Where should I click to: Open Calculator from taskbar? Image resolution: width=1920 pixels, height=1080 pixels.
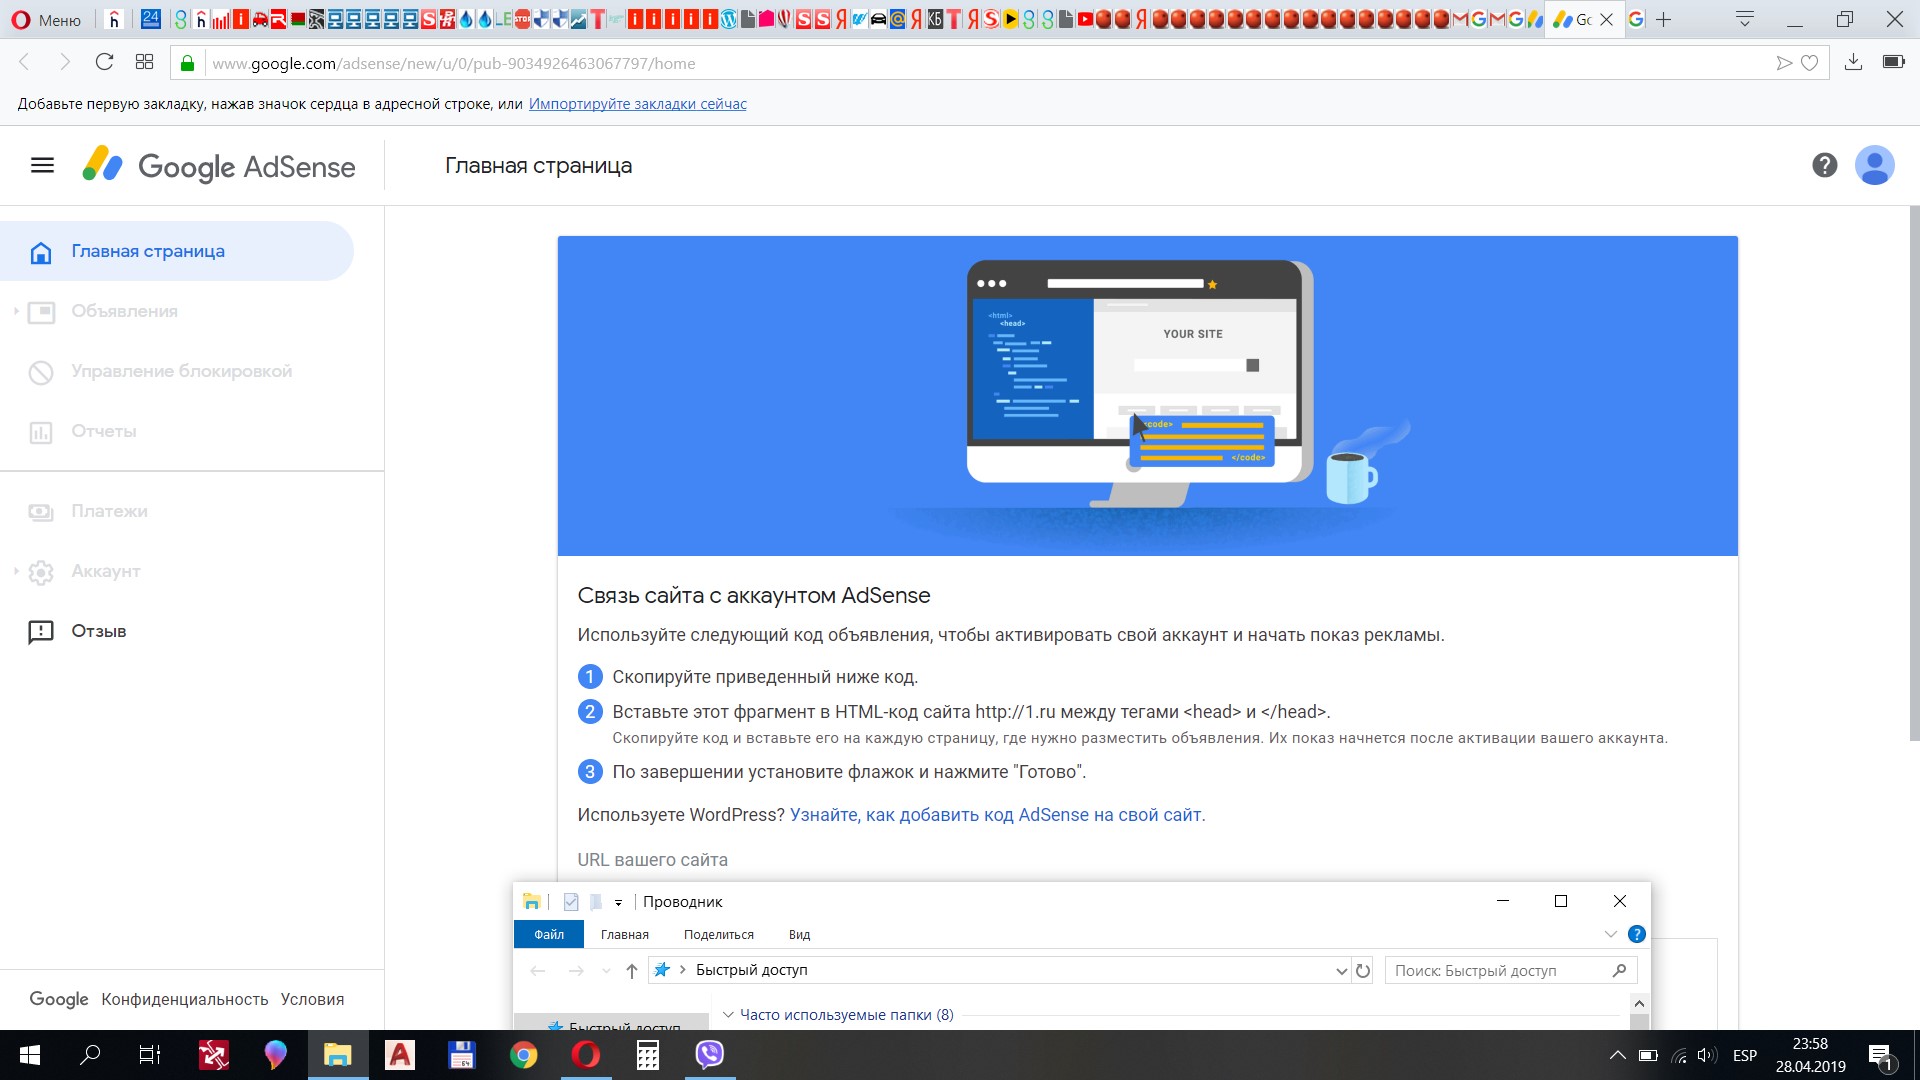(648, 1055)
